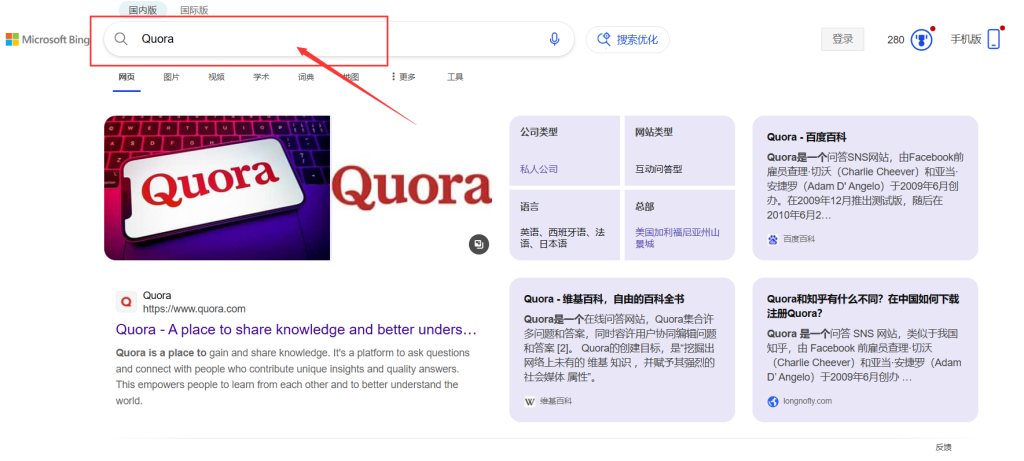Viewport: 1024px width, 461px height.
Task: Click the 反馈 feedback link
Action: tap(944, 447)
